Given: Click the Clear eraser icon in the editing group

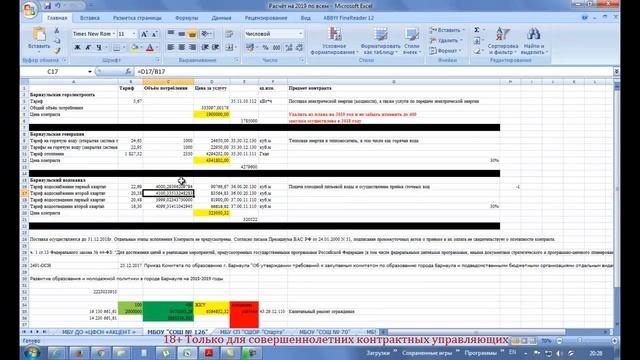Looking at the screenshot, I should (x=477, y=51).
